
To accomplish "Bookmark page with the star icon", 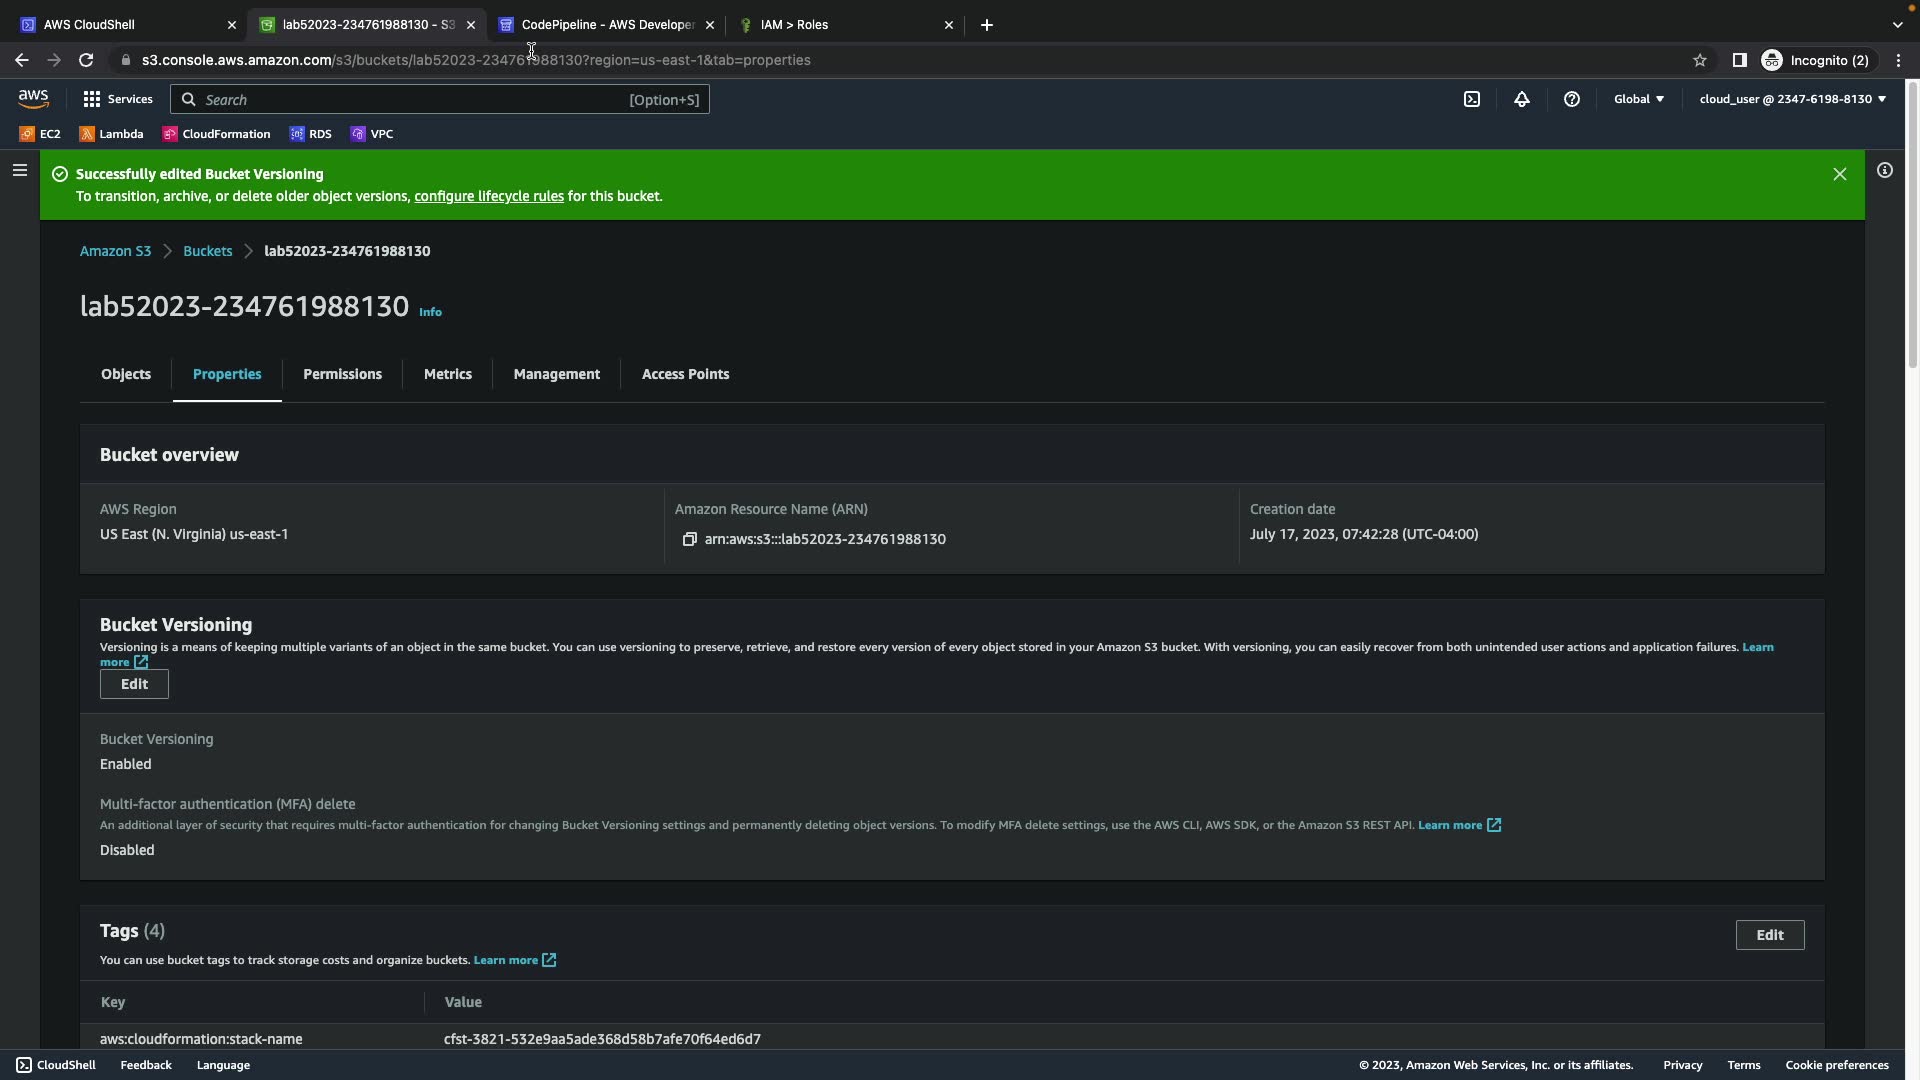I will tap(1699, 60).
